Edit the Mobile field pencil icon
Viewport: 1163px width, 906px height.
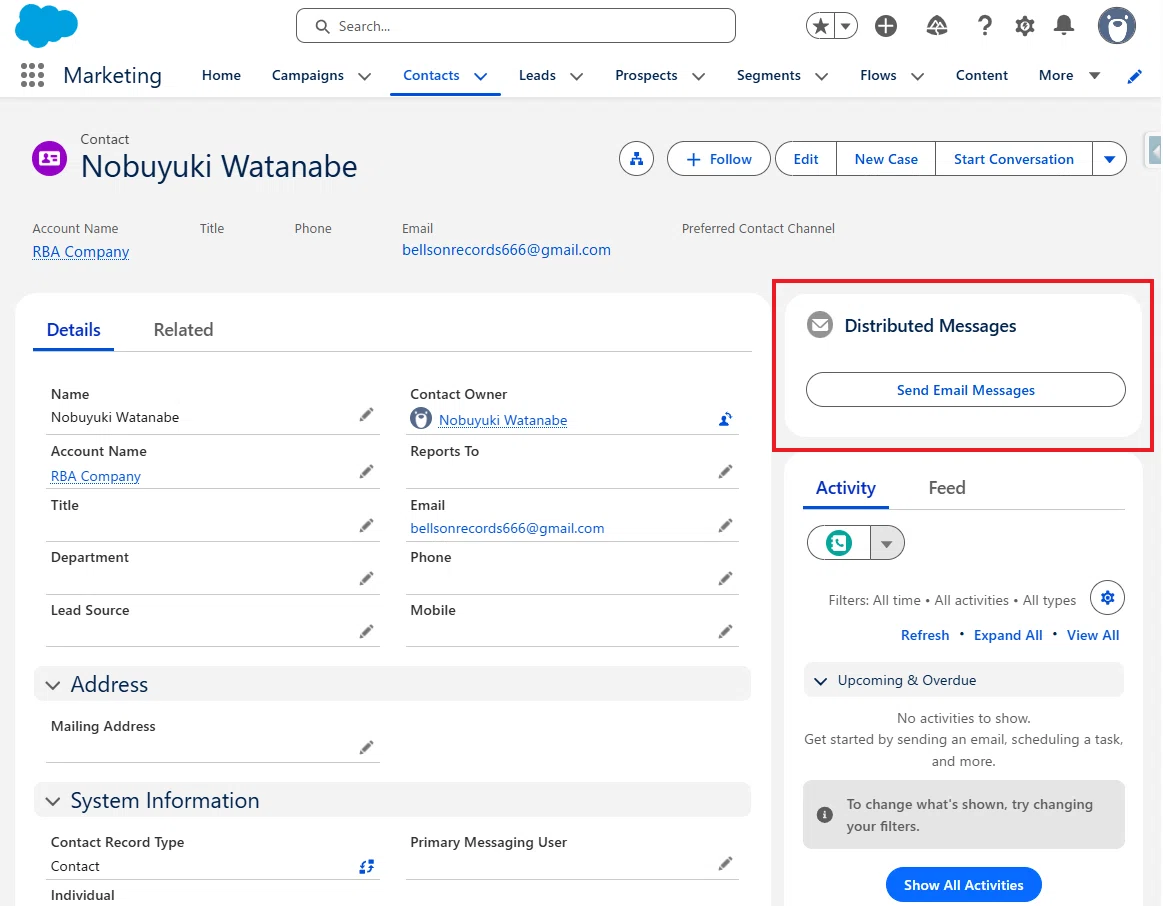click(725, 632)
